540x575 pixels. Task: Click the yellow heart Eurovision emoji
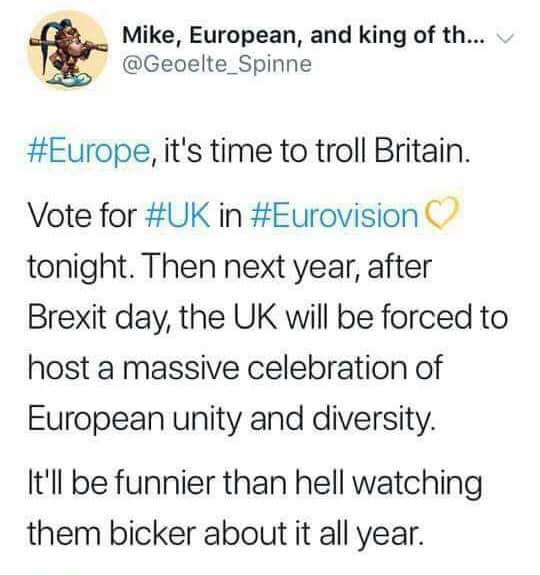pyautogui.click(x=440, y=214)
